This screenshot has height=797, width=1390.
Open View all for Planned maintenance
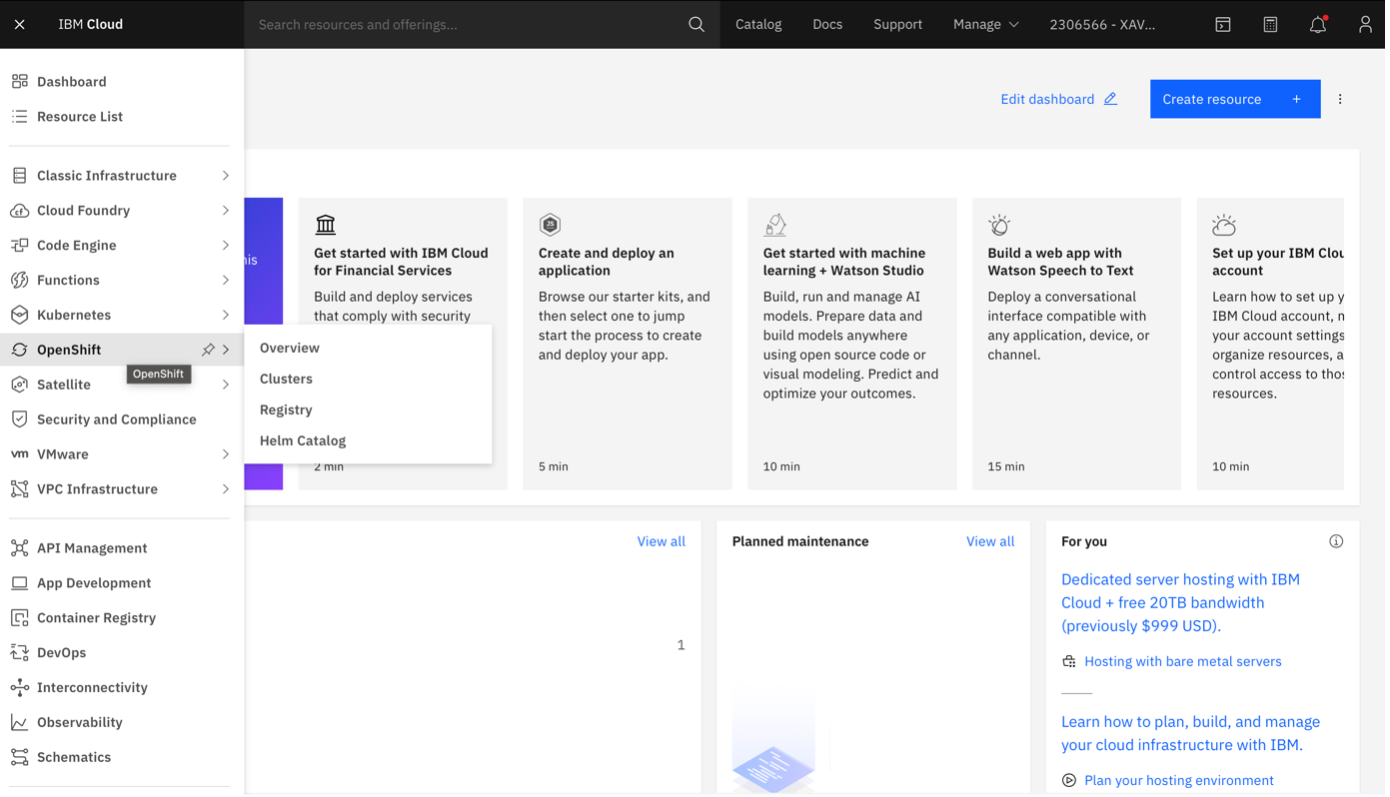point(989,541)
